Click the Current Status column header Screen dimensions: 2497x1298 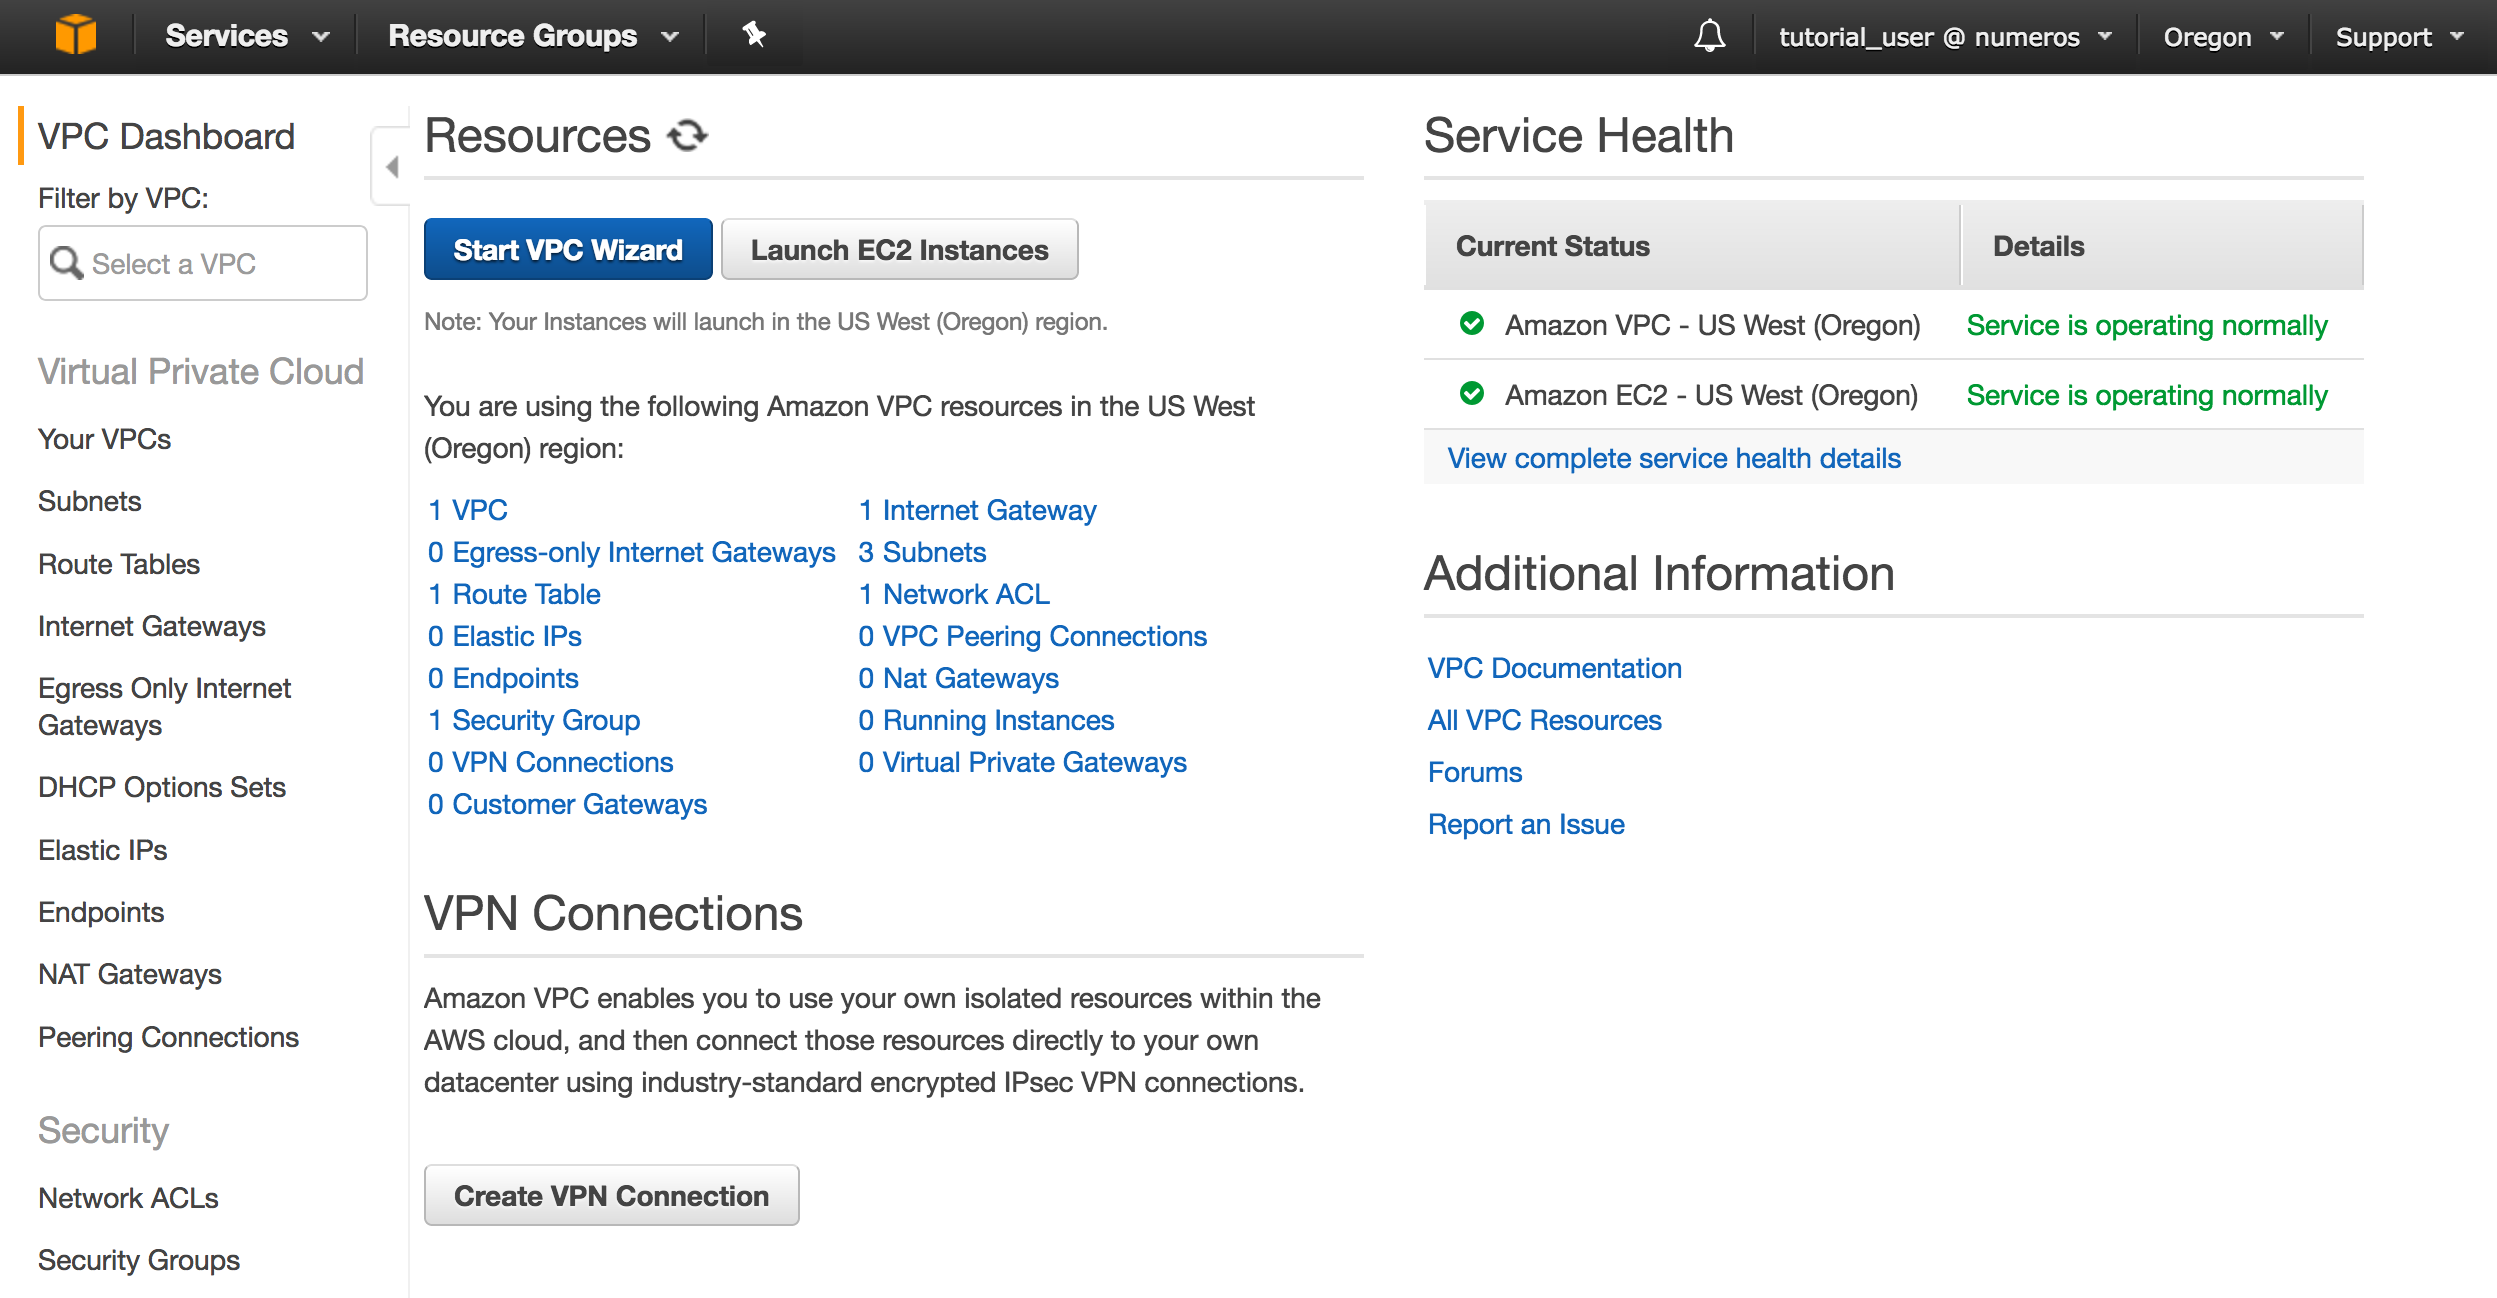[1692, 246]
